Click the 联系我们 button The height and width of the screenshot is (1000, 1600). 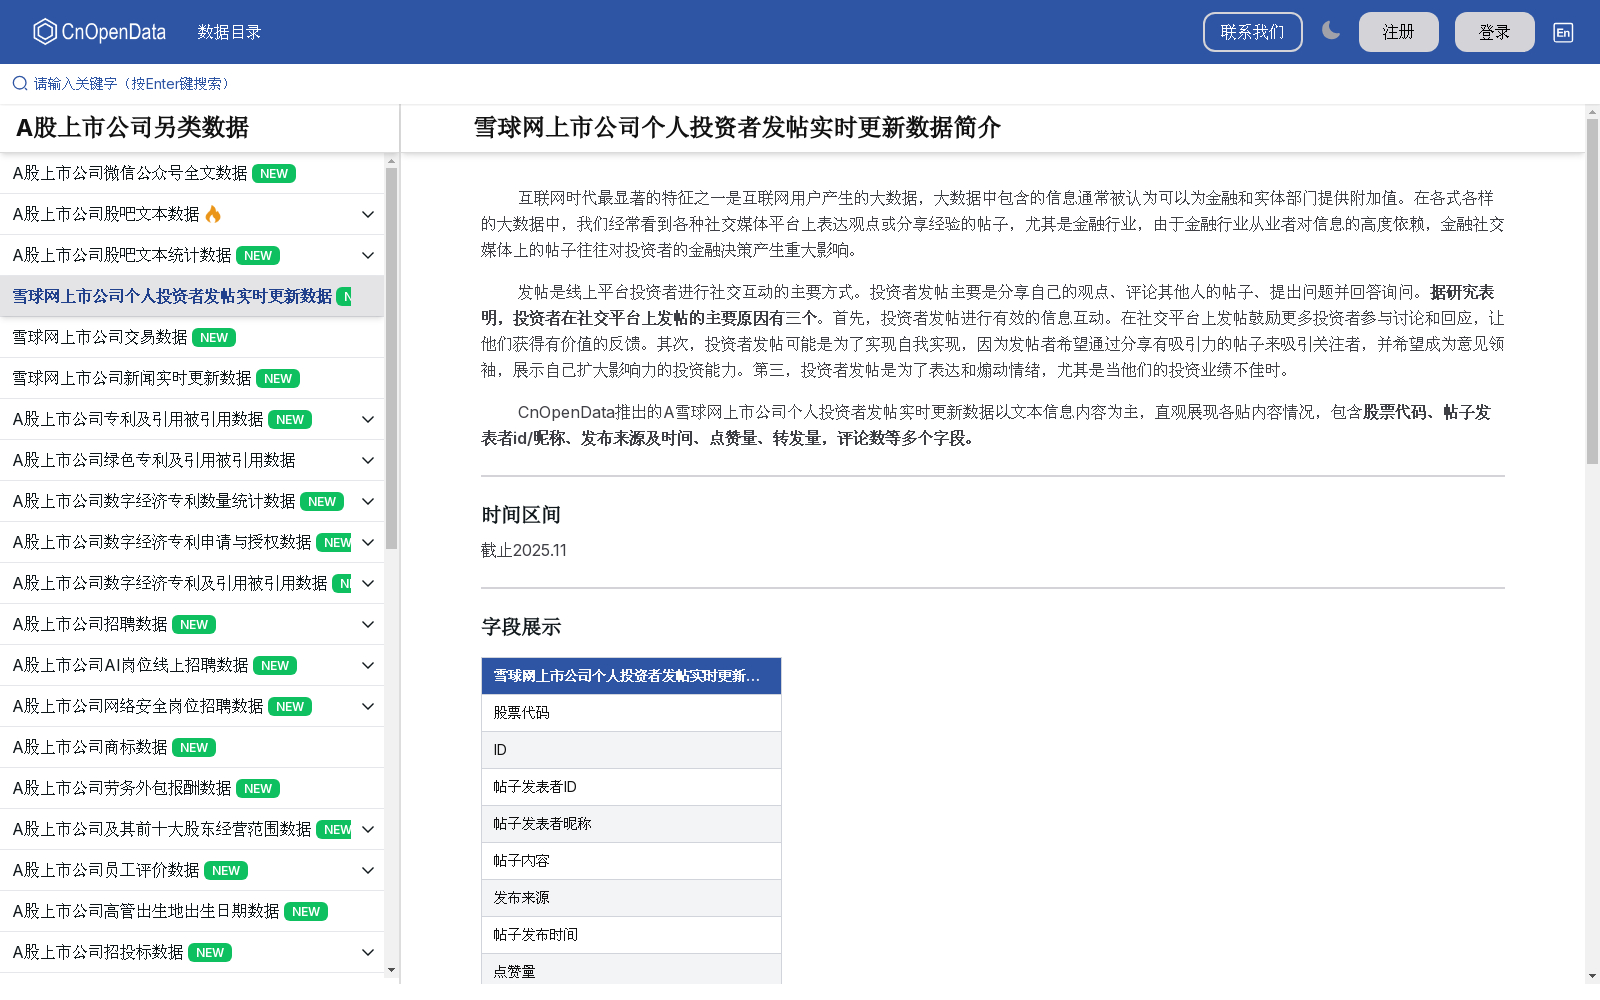pos(1252,32)
